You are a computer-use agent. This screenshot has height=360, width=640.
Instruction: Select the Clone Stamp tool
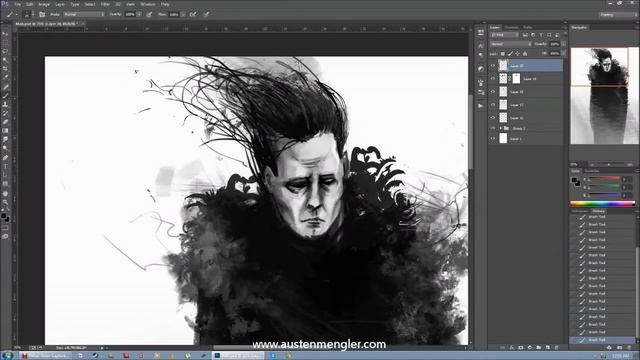[x=5, y=104]
